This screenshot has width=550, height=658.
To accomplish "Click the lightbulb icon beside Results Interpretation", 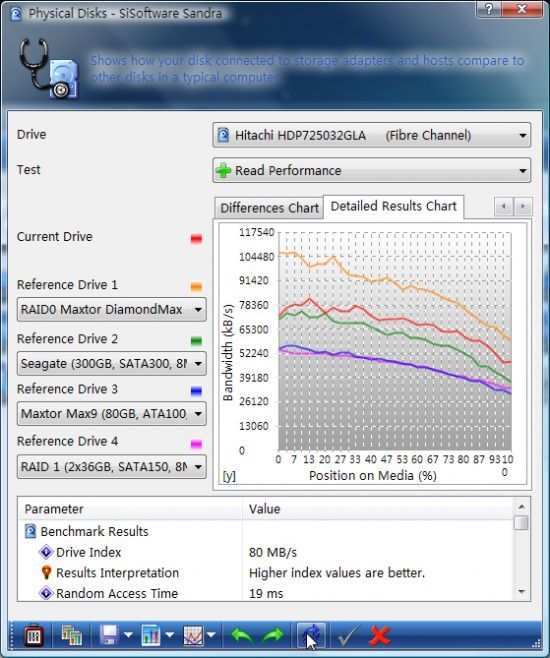I will 46,573.
